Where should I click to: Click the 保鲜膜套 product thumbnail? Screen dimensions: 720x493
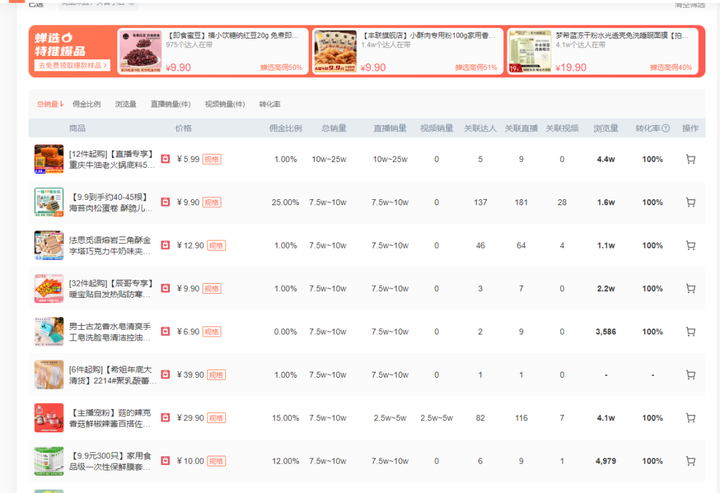(49, 461)
